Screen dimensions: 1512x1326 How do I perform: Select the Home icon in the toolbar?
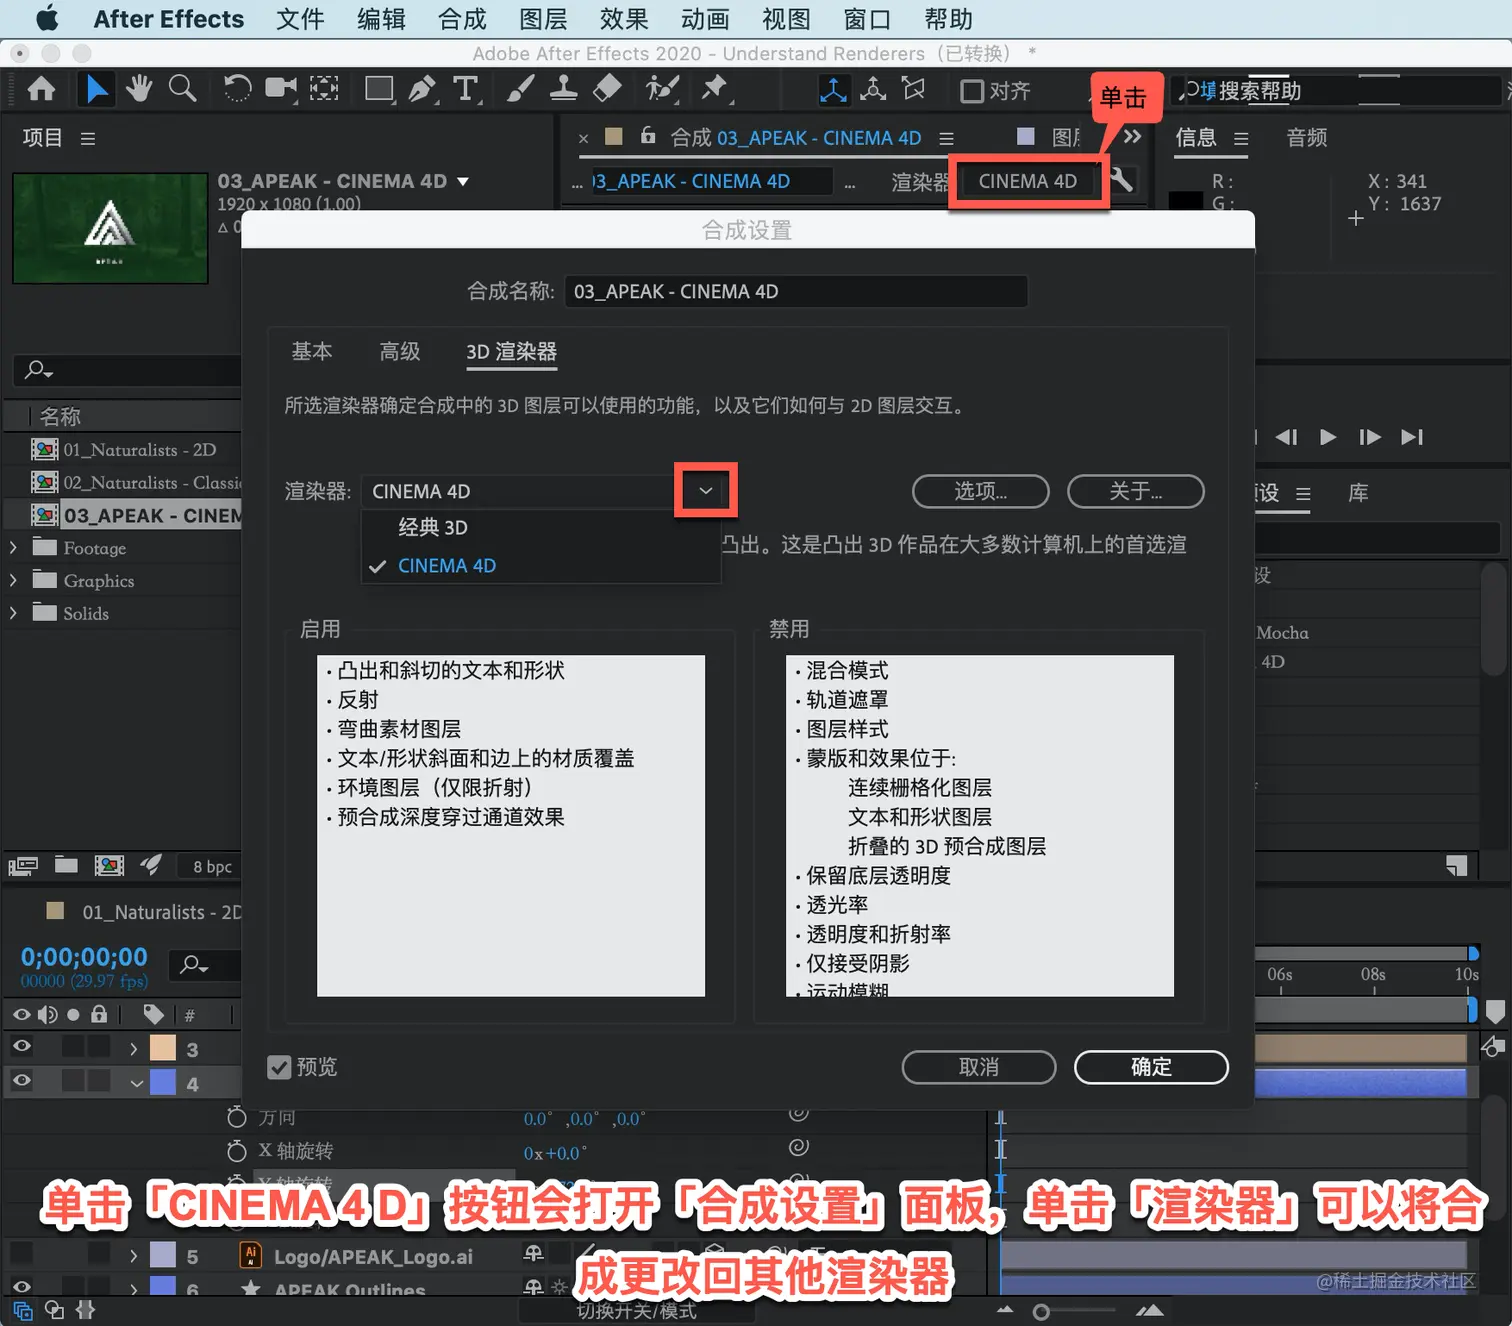tap(41, 90)
